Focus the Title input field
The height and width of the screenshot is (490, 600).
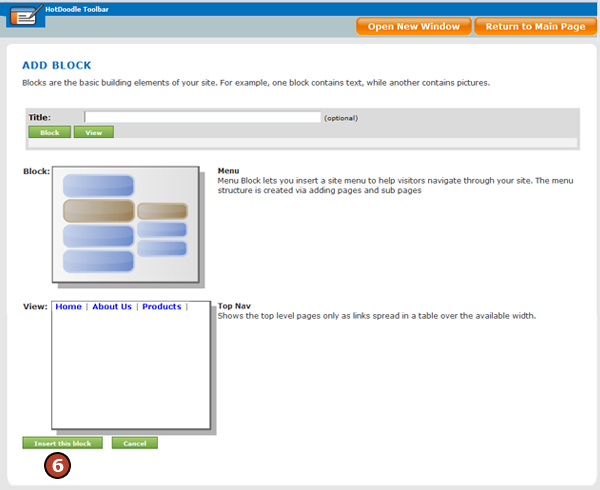[202, 117]
